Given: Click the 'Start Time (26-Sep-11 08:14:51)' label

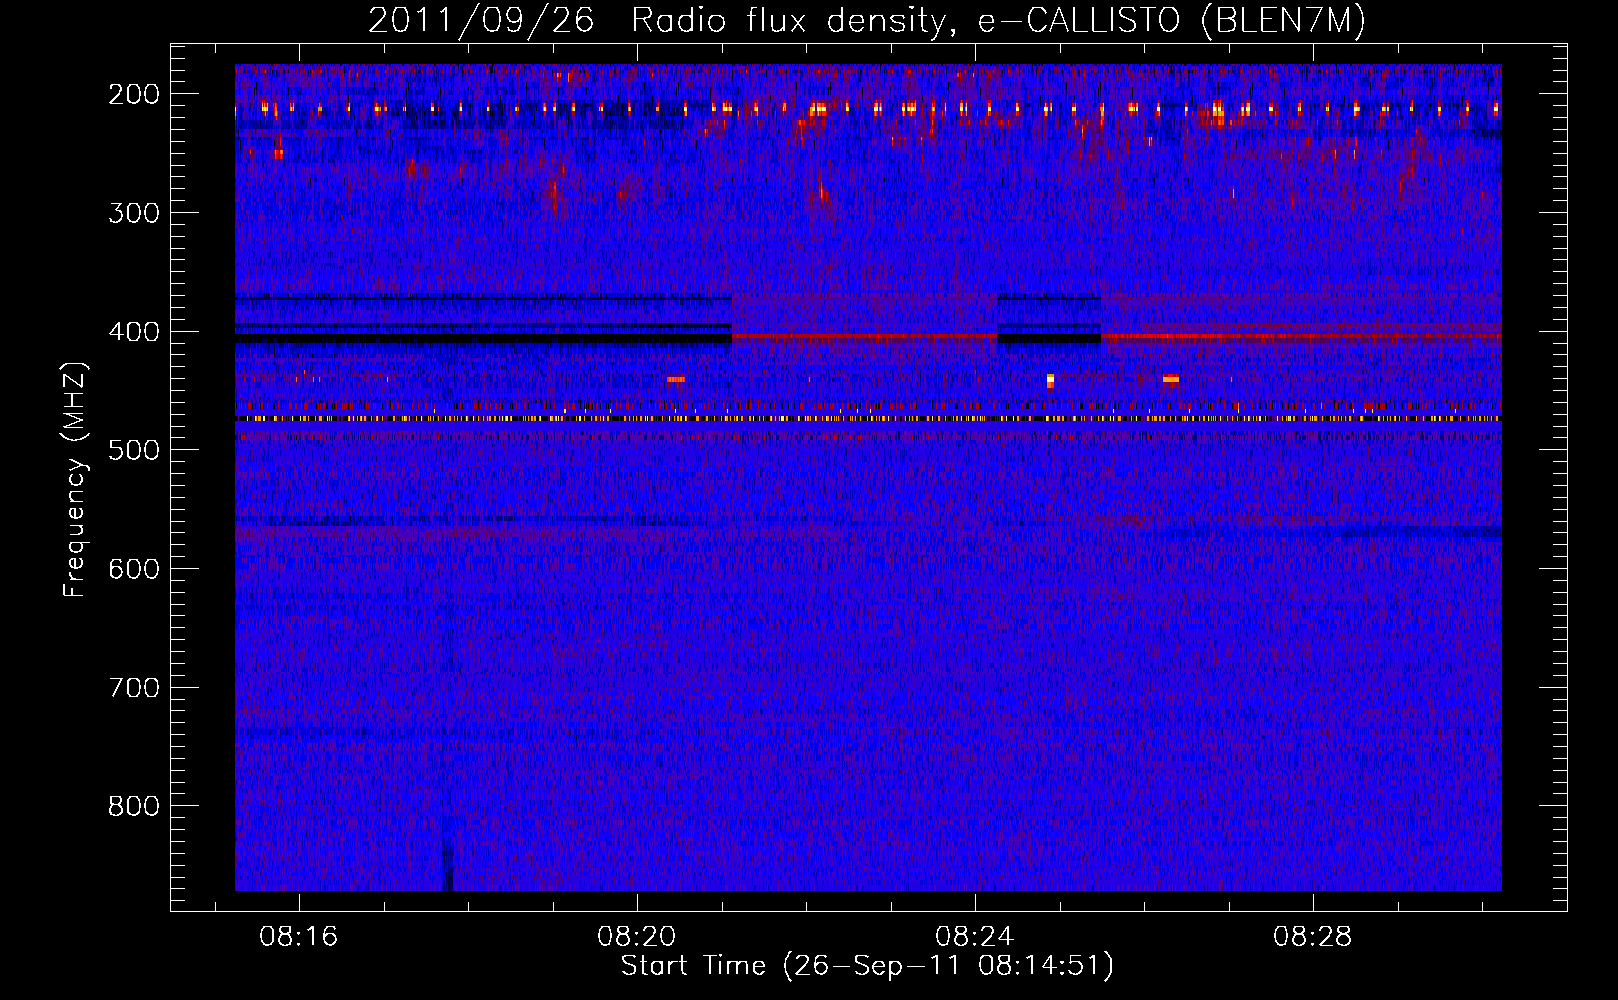Looking at the screenshot, I should click(867, 966).
